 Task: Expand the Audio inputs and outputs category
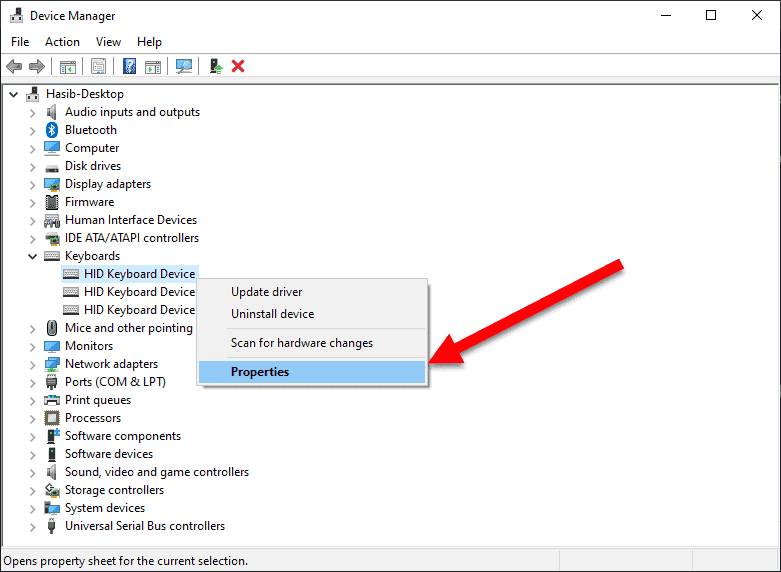(x=32, y=113)
